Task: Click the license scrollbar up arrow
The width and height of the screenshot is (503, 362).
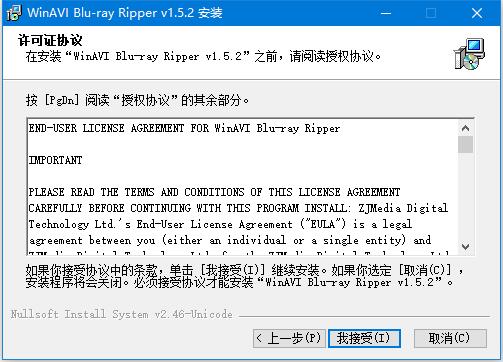Action: [466, 128]
